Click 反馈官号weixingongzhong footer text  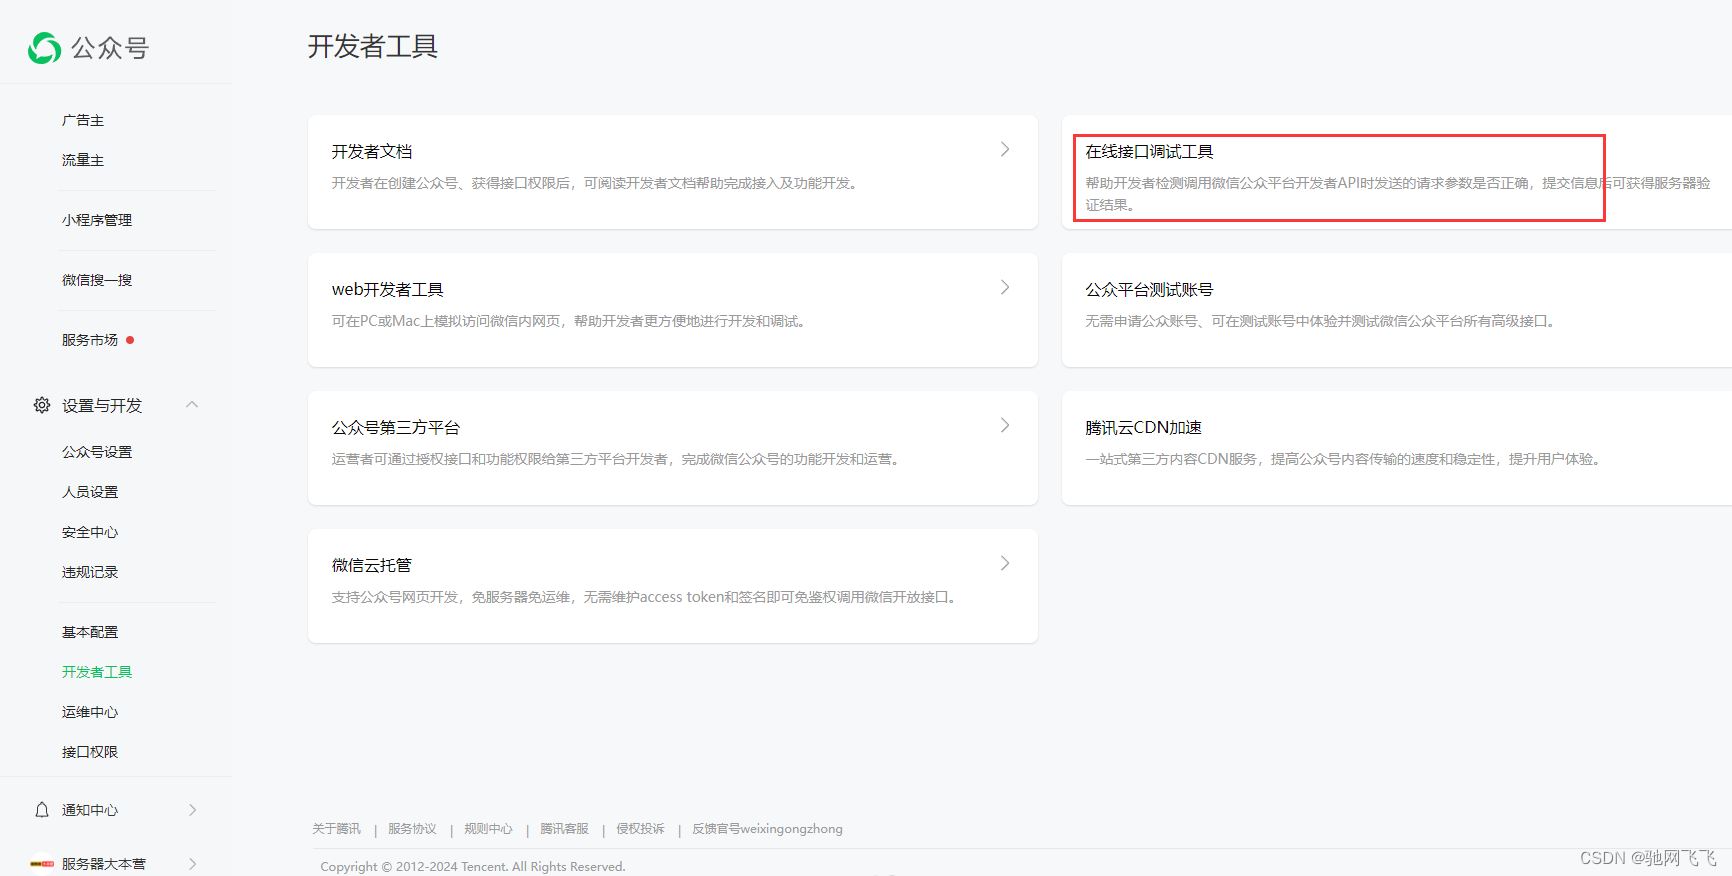tap(767, 829)
